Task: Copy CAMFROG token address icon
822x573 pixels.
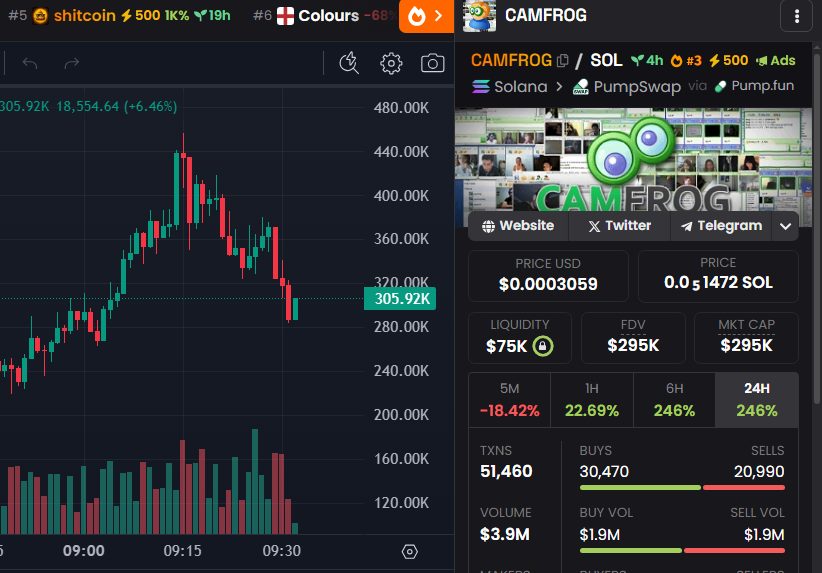Action: [563, 61]
